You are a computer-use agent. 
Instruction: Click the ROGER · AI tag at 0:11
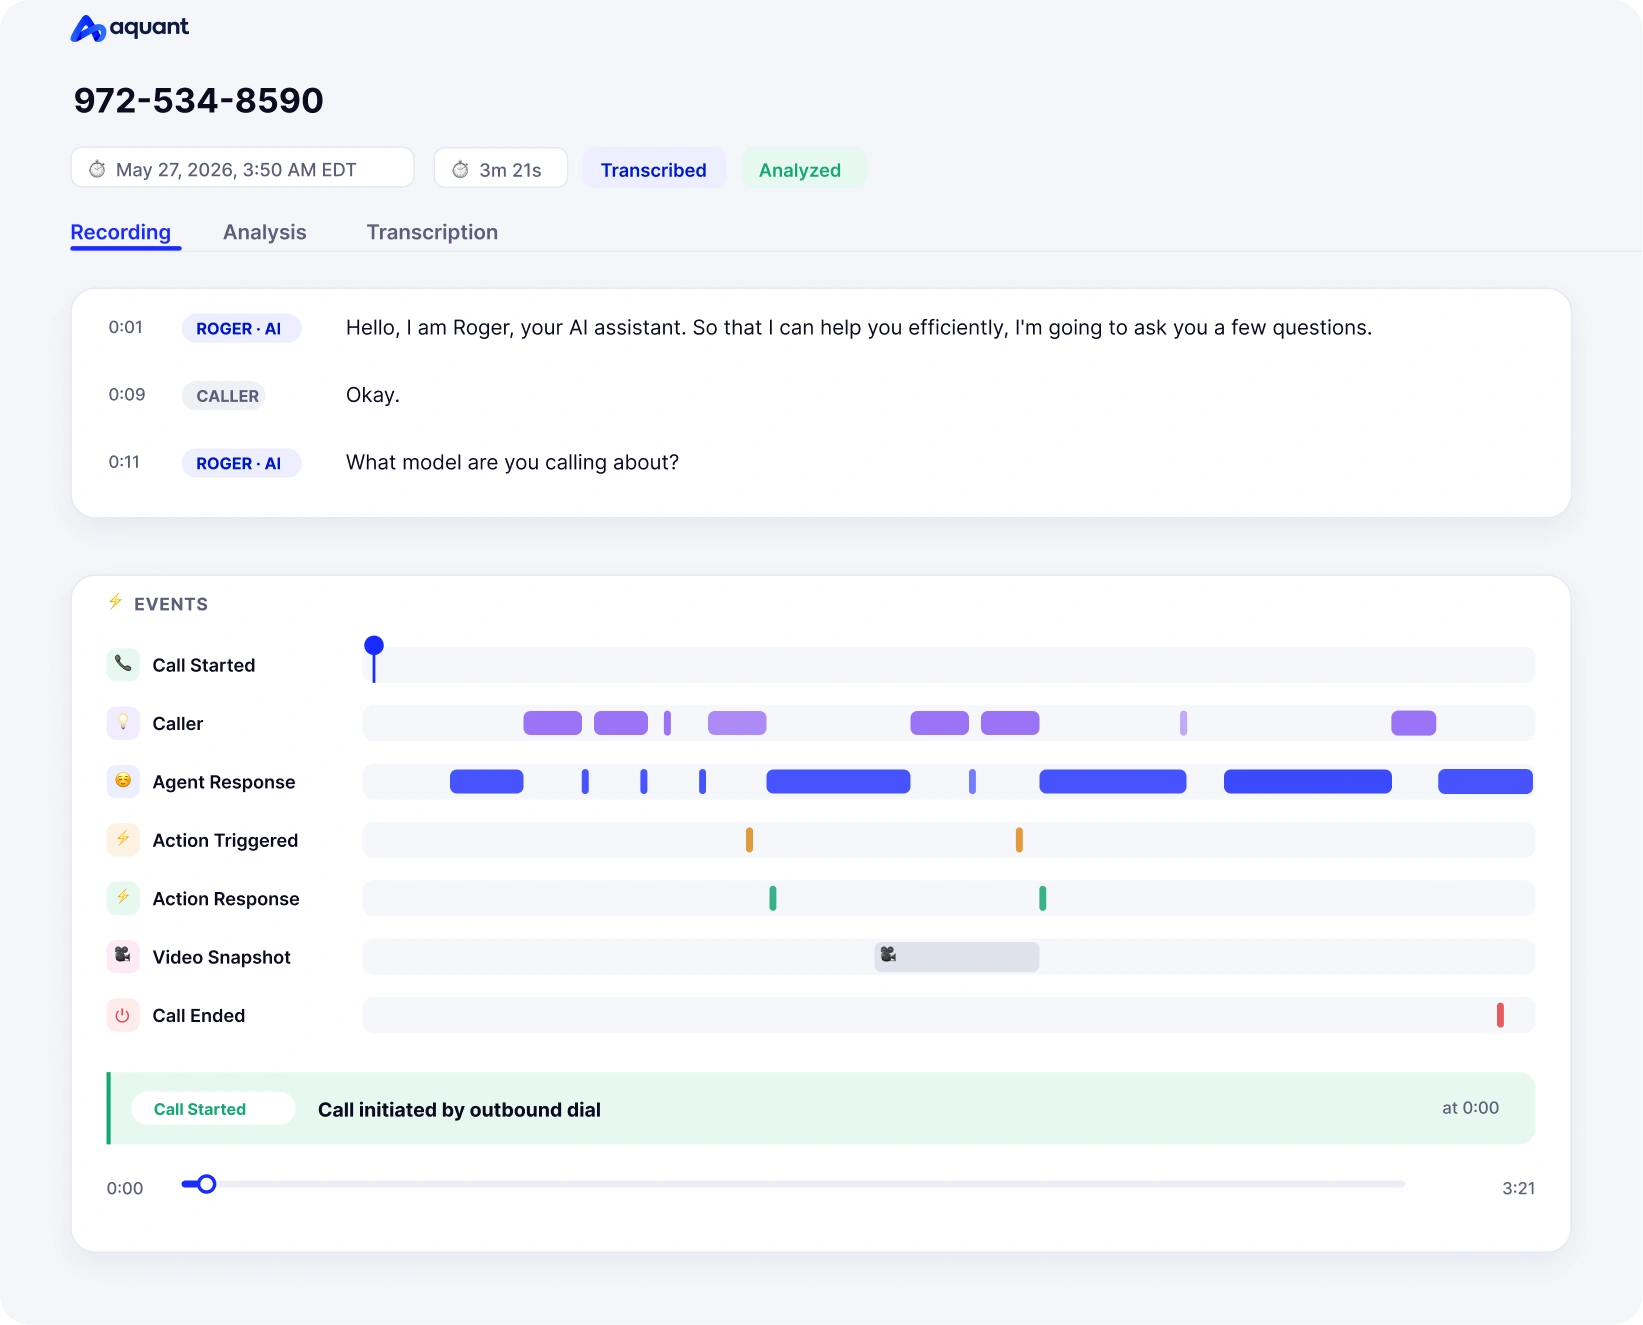pos(241,463)
